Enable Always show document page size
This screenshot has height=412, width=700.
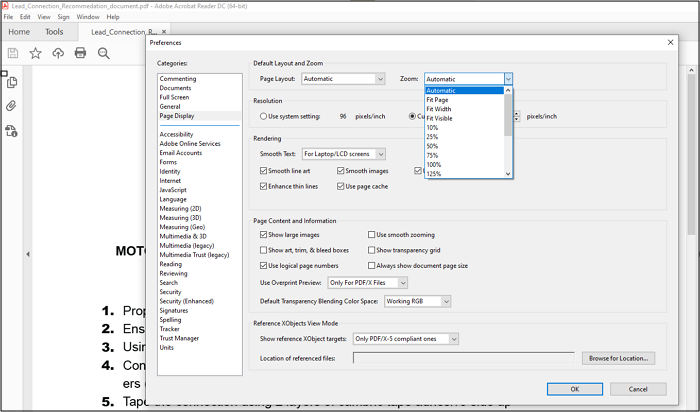point(371,266)
